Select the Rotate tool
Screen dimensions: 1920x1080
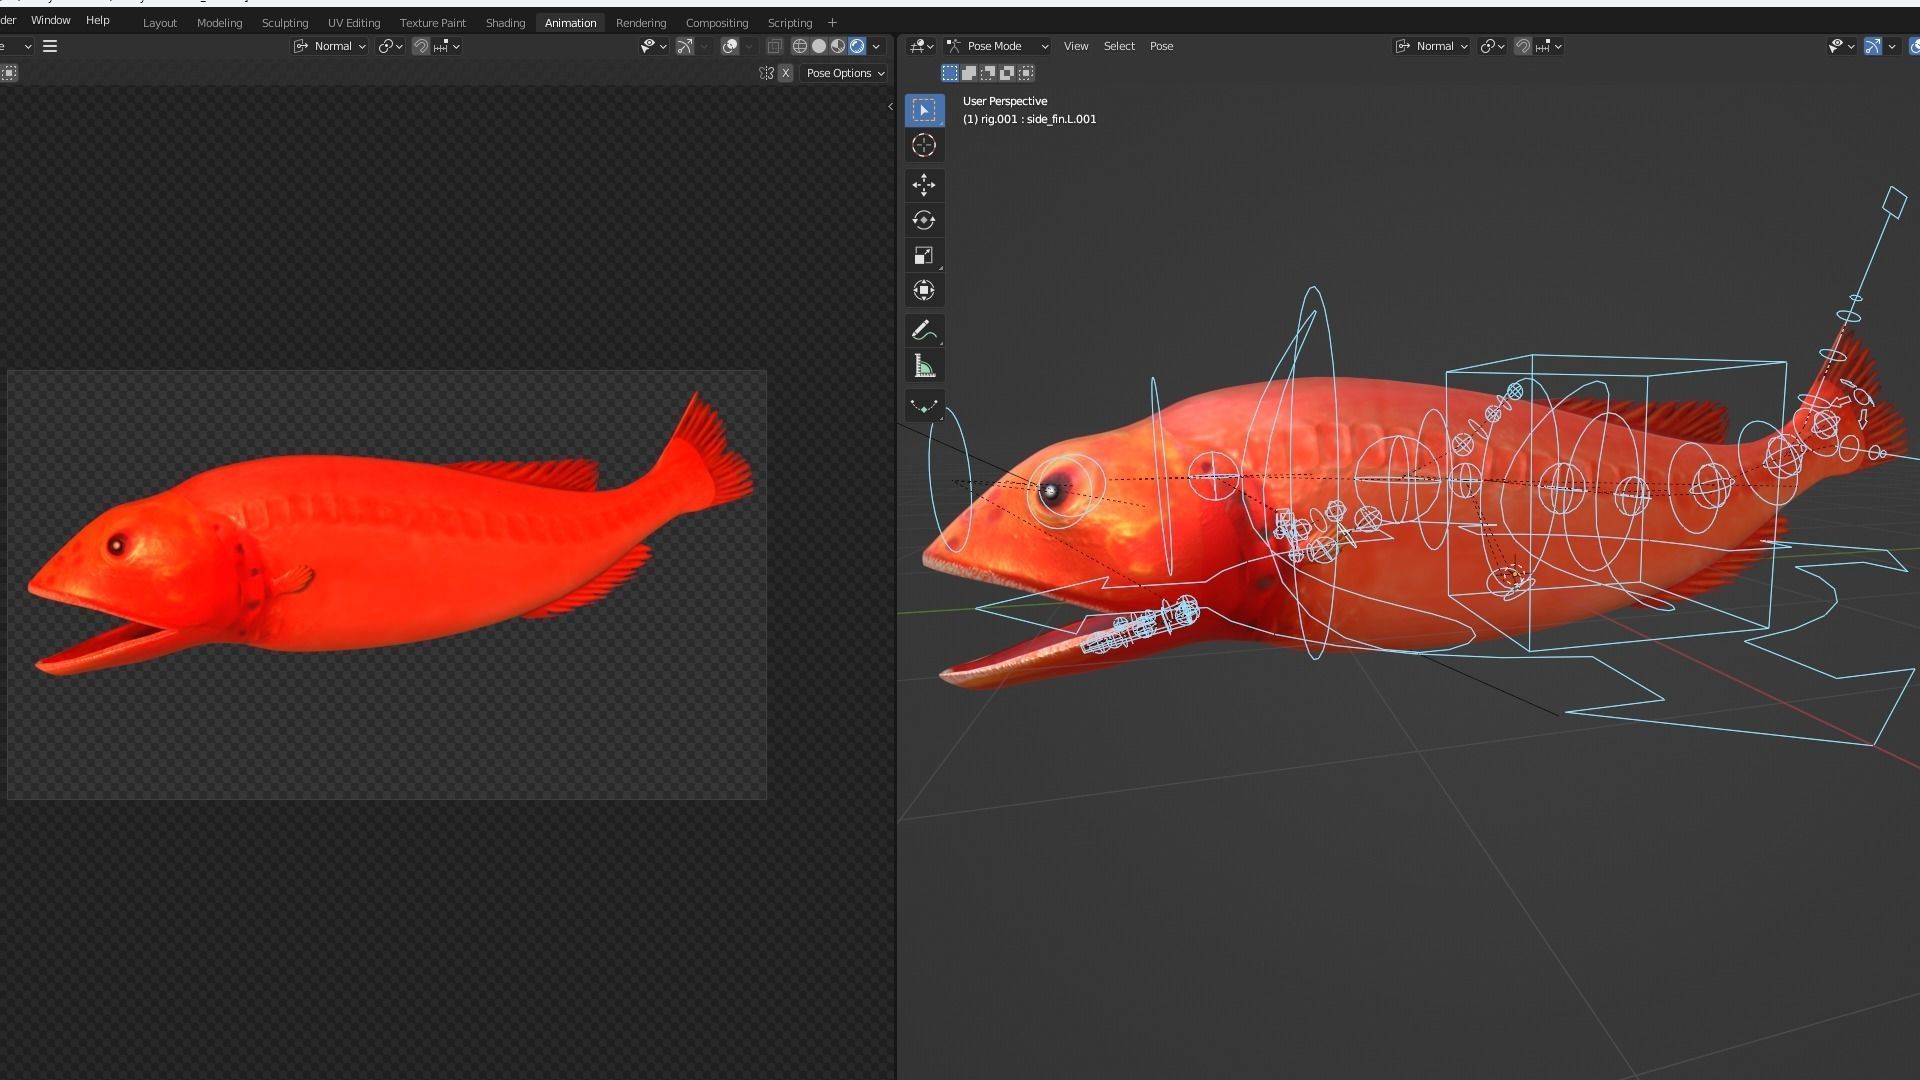click(924, 220)
